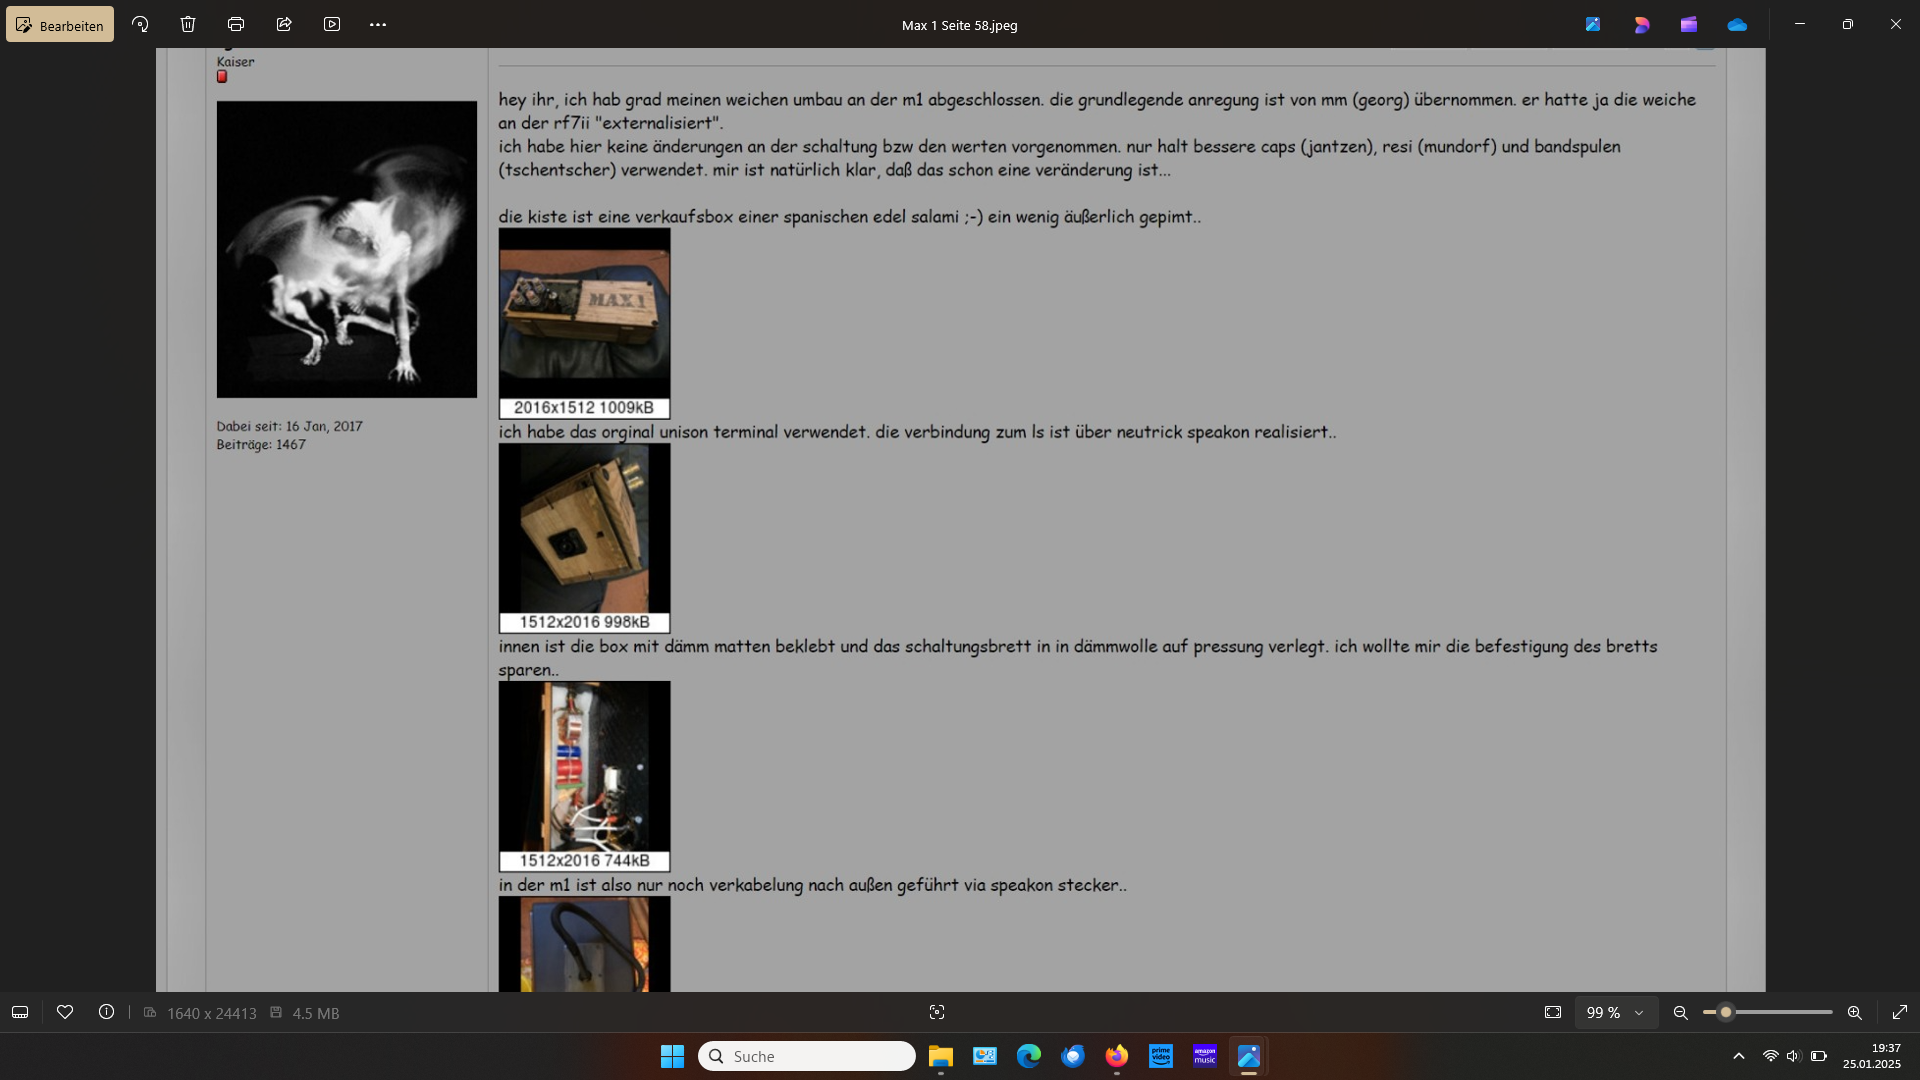Click the Dabei seit: 16 Jan, 2017 text
Screen dimensions: 1920x1080
click(x=290, y=426)
